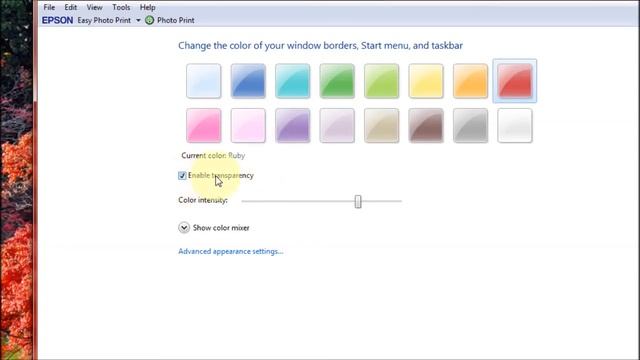Select the Blush pale pink swatch
Viewport: 640px width, 360px height.
(248, 125)
